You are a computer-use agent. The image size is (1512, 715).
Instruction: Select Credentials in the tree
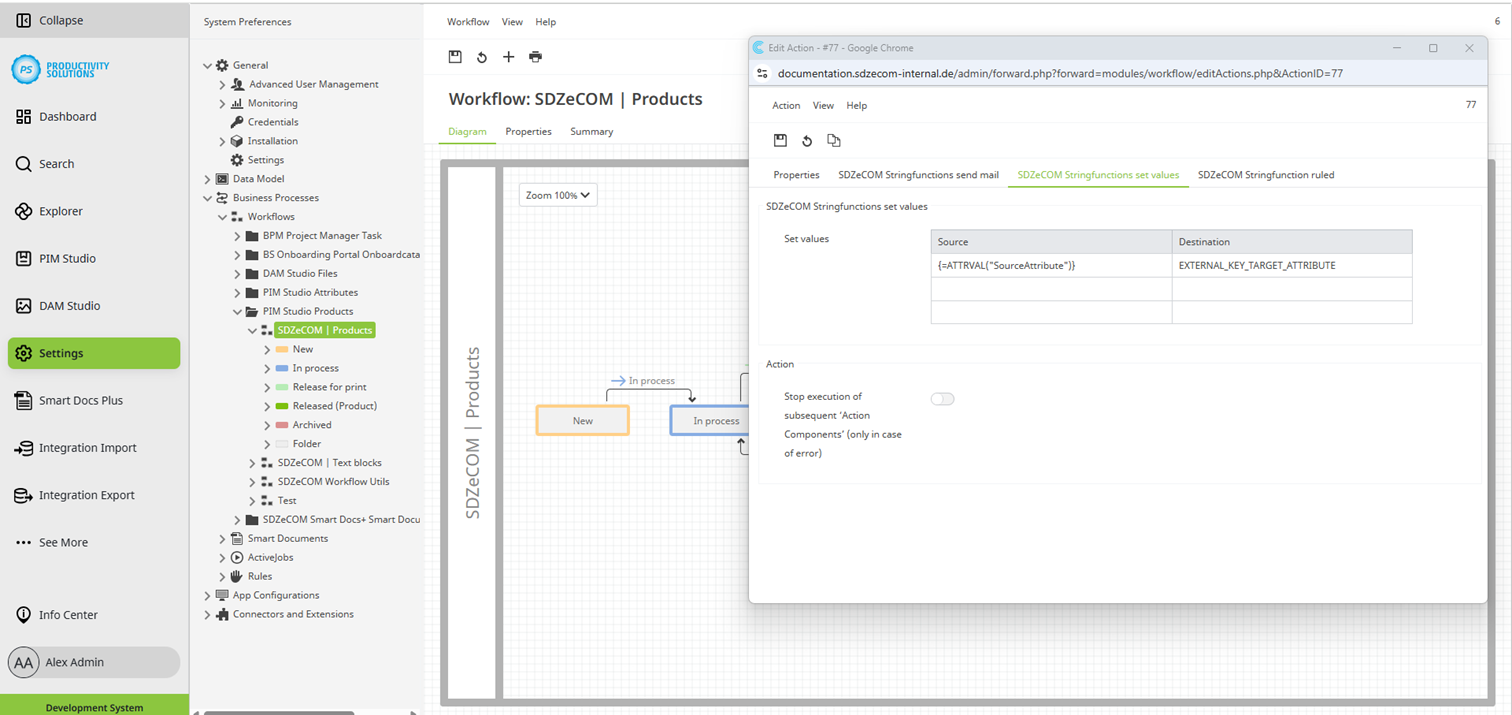pyautogui.click(x=273, y=122)
